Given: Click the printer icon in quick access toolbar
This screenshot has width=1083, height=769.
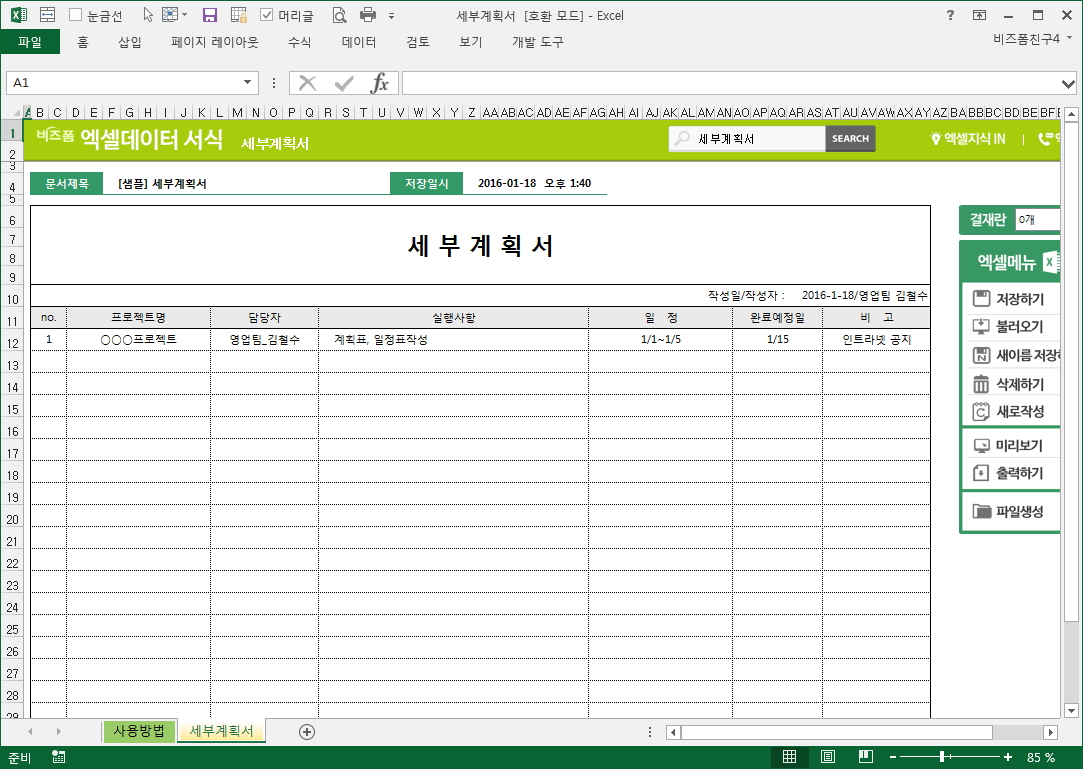Looking at the screenshot, I should tap(367, 15).
